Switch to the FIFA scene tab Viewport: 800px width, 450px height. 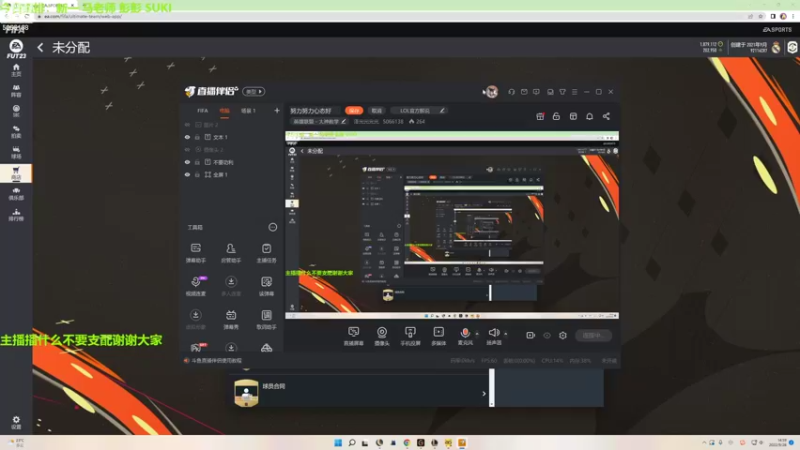click(x=203, y=111)
